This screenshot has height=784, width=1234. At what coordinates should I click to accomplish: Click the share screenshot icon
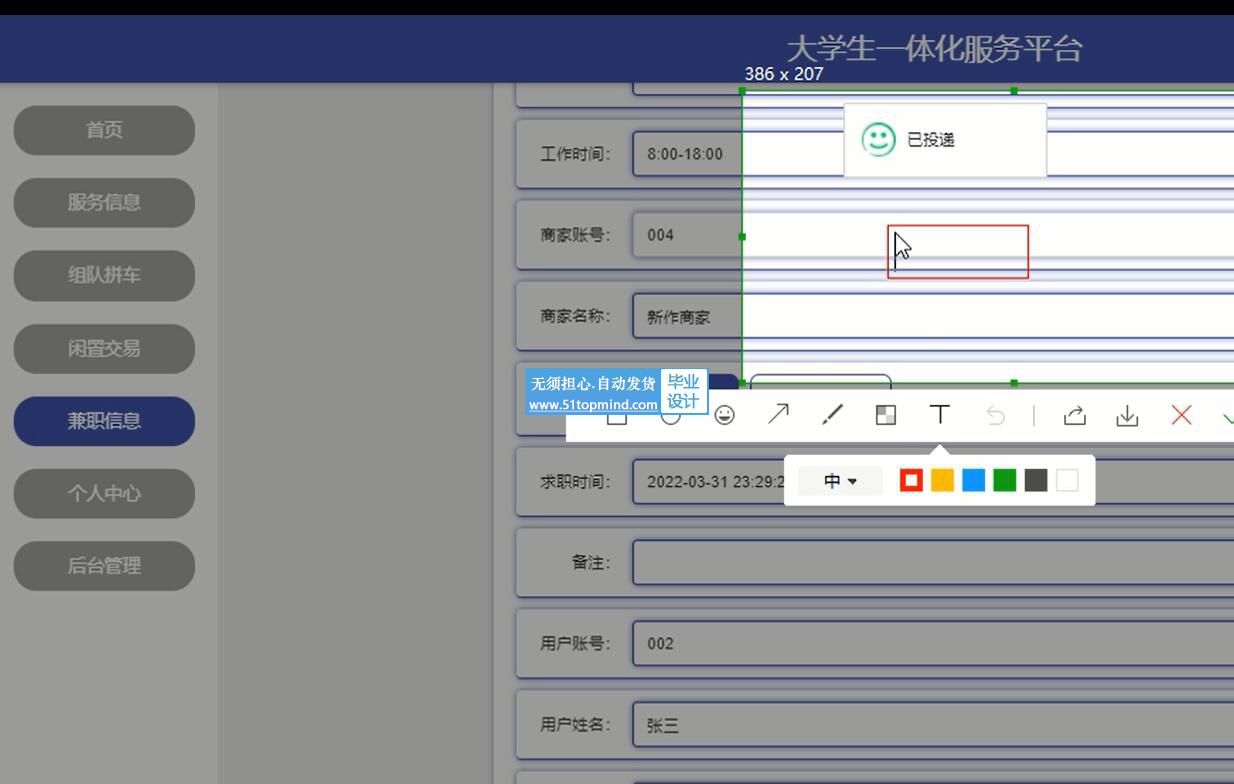[x=1074, y=414]
